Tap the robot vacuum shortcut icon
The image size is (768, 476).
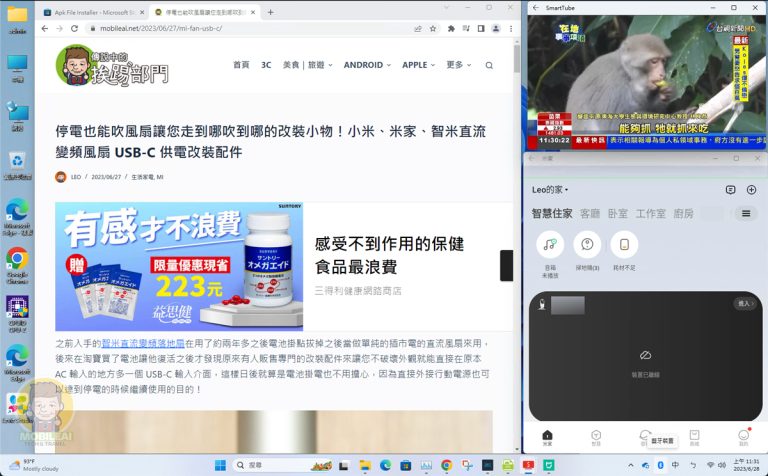point(587,244)
